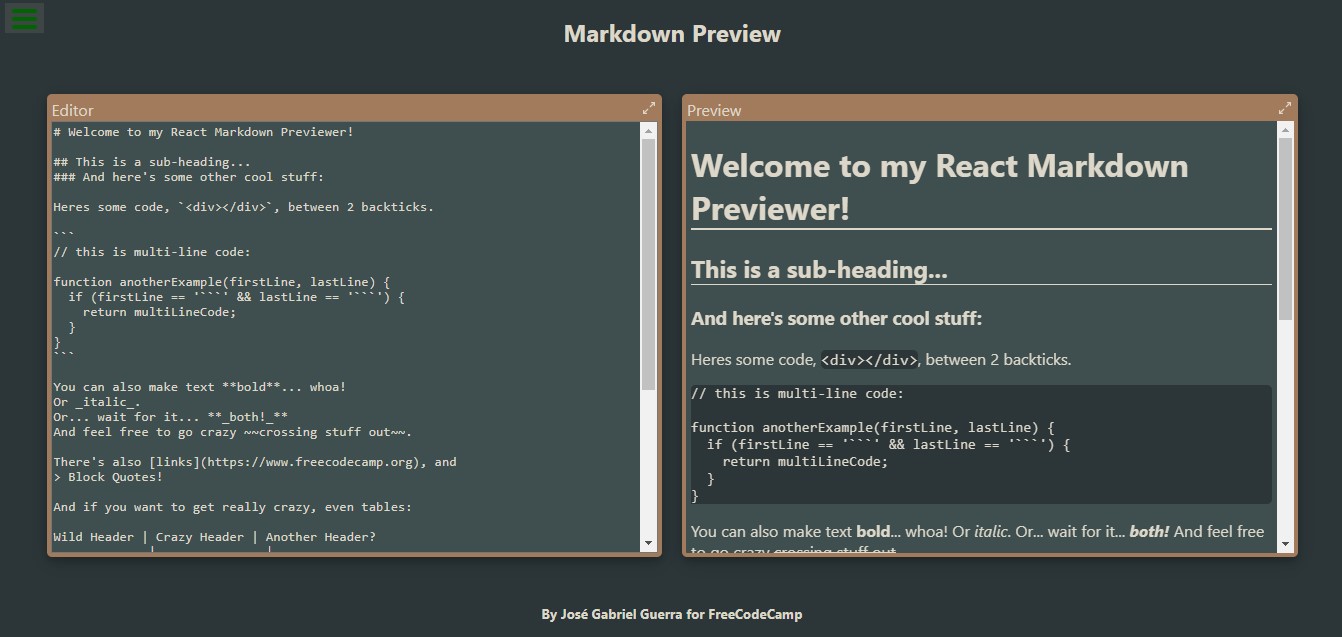Click editor line 'Heres some code, `<div></div>`'
This screenshot has width=1342, height=637.
(243, 207)
